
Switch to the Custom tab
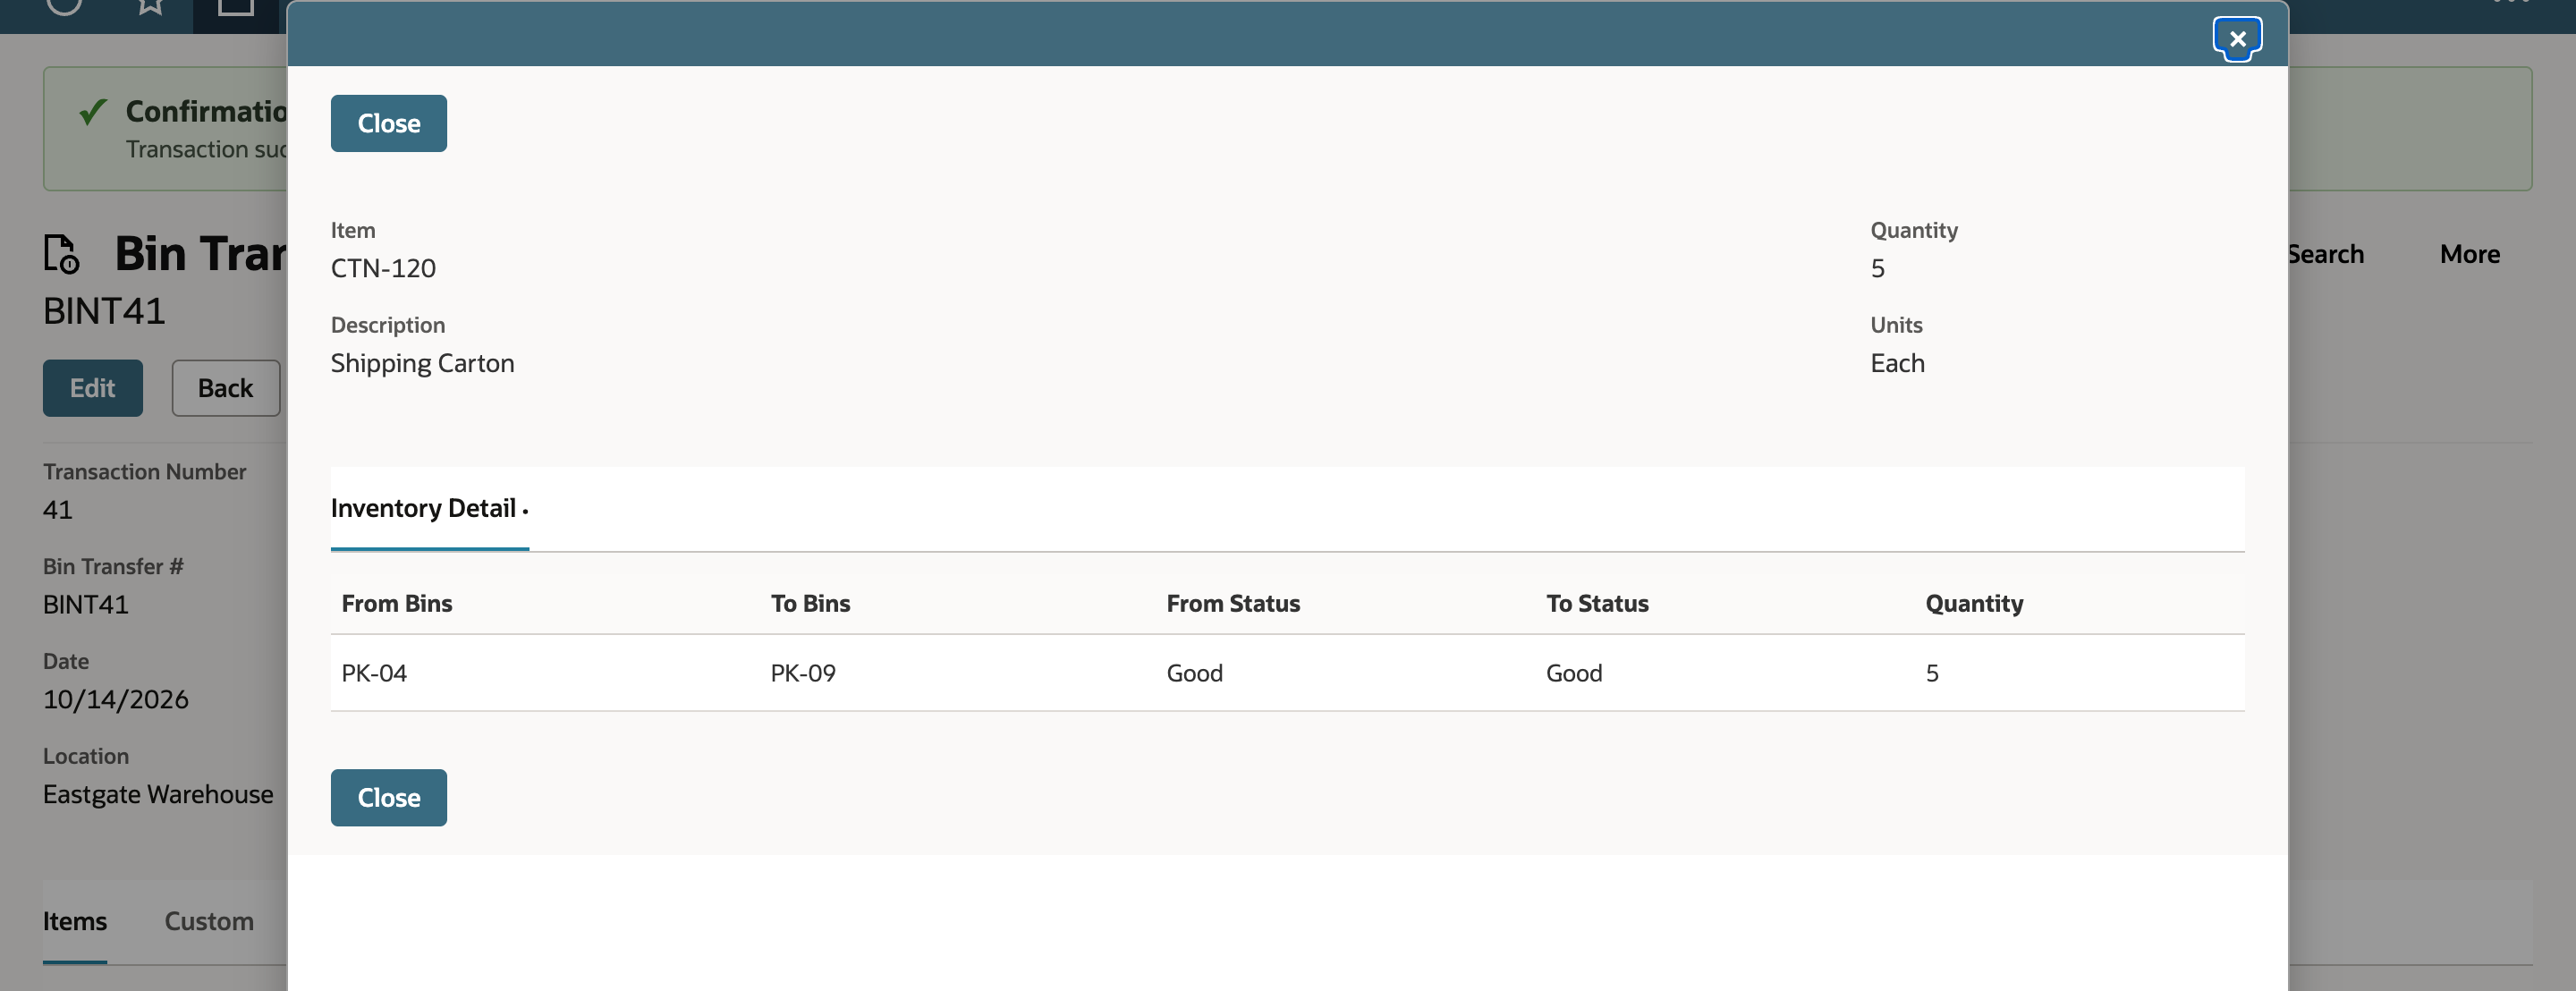209,921
